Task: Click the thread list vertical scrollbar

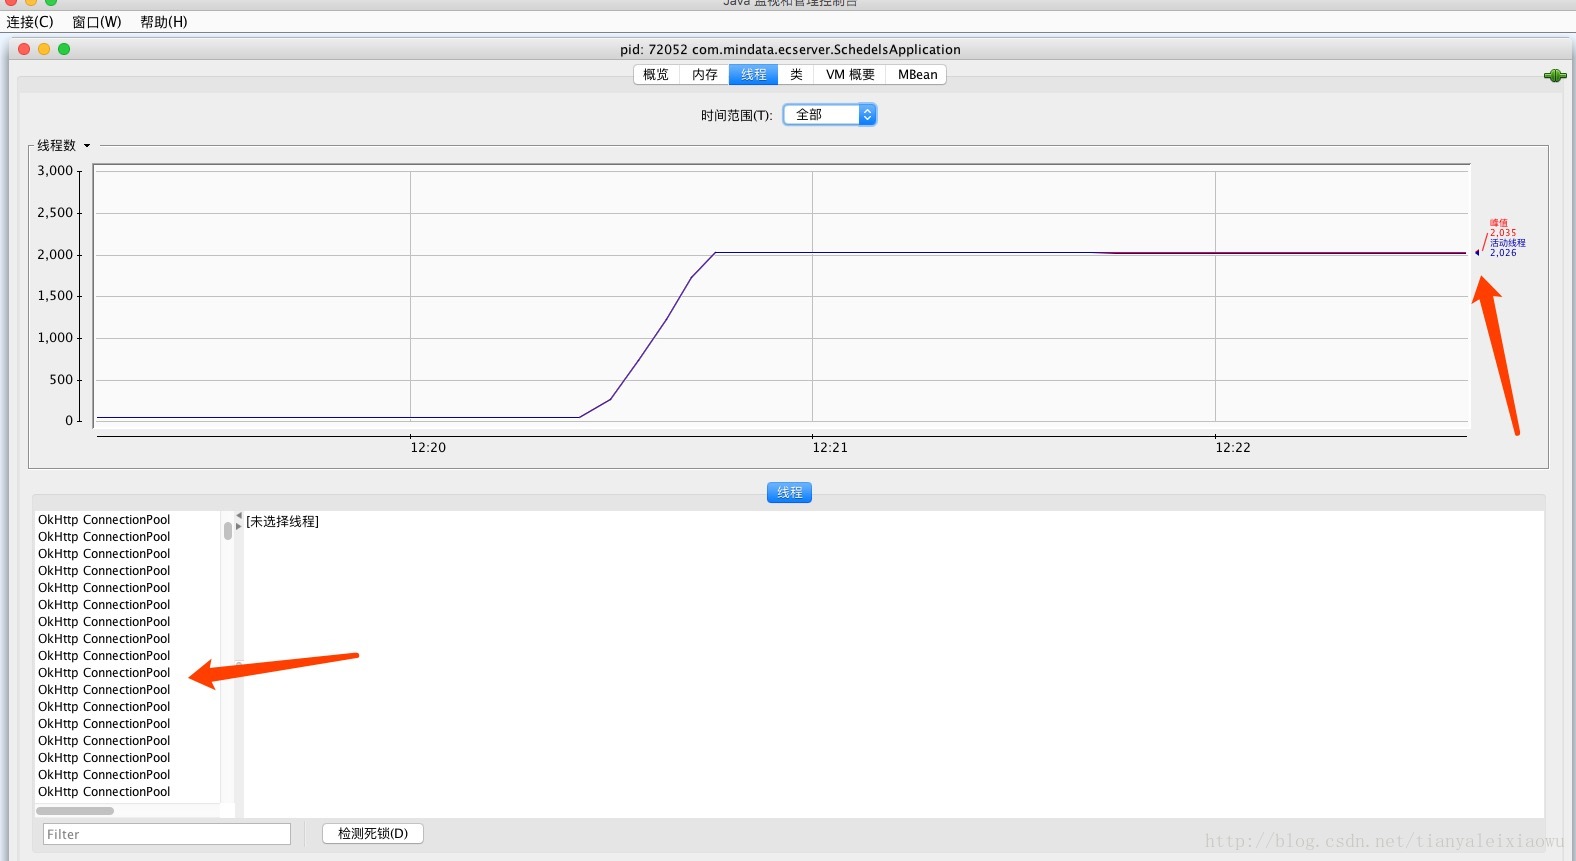Action: pyautogui.click(x=228, y=530)
